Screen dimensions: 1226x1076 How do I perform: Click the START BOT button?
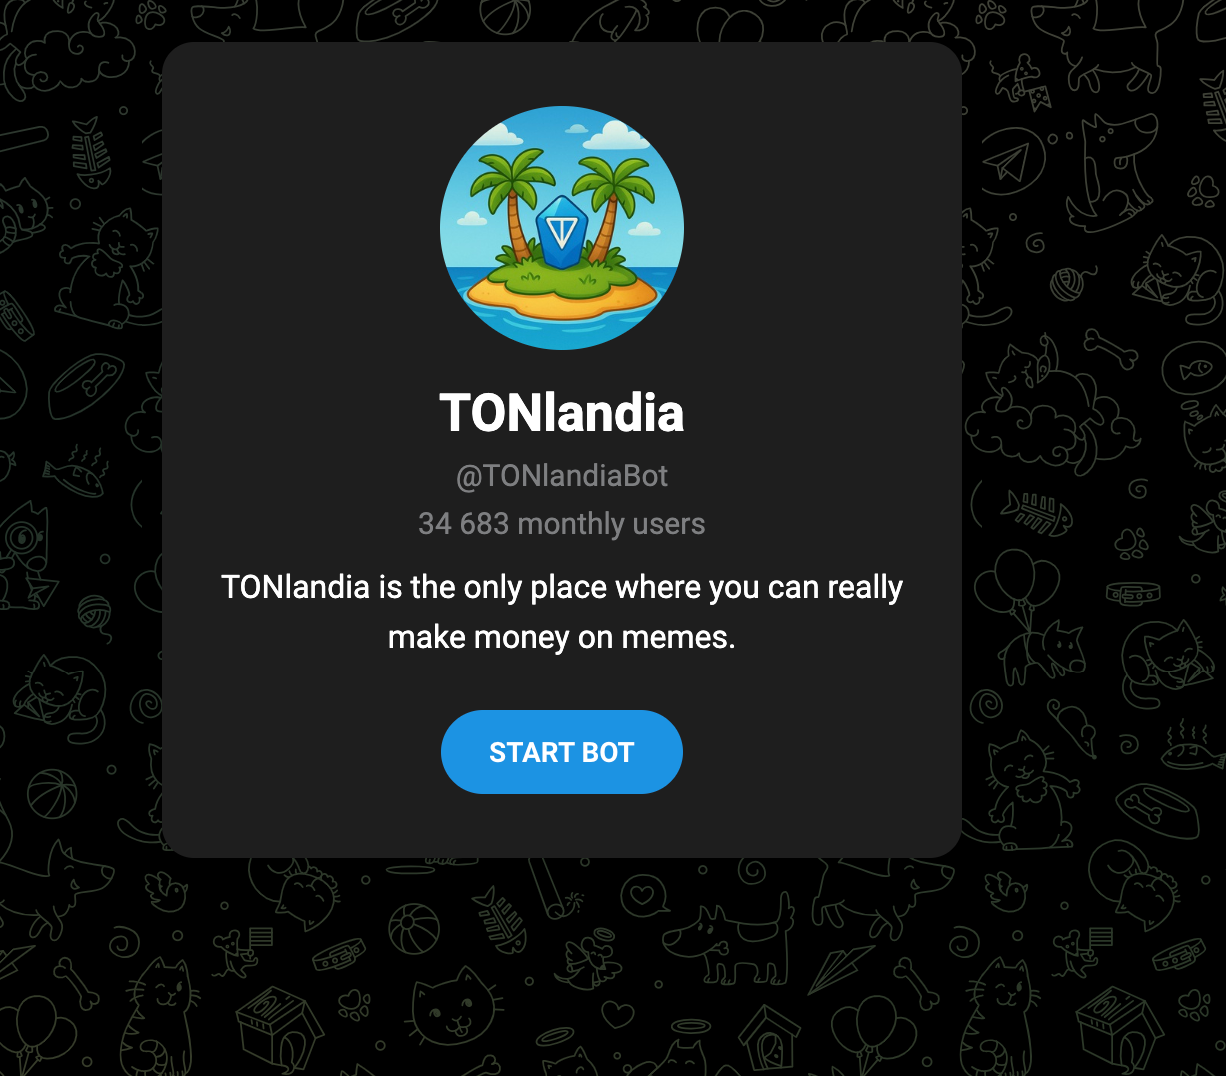(x=561, y=752)
